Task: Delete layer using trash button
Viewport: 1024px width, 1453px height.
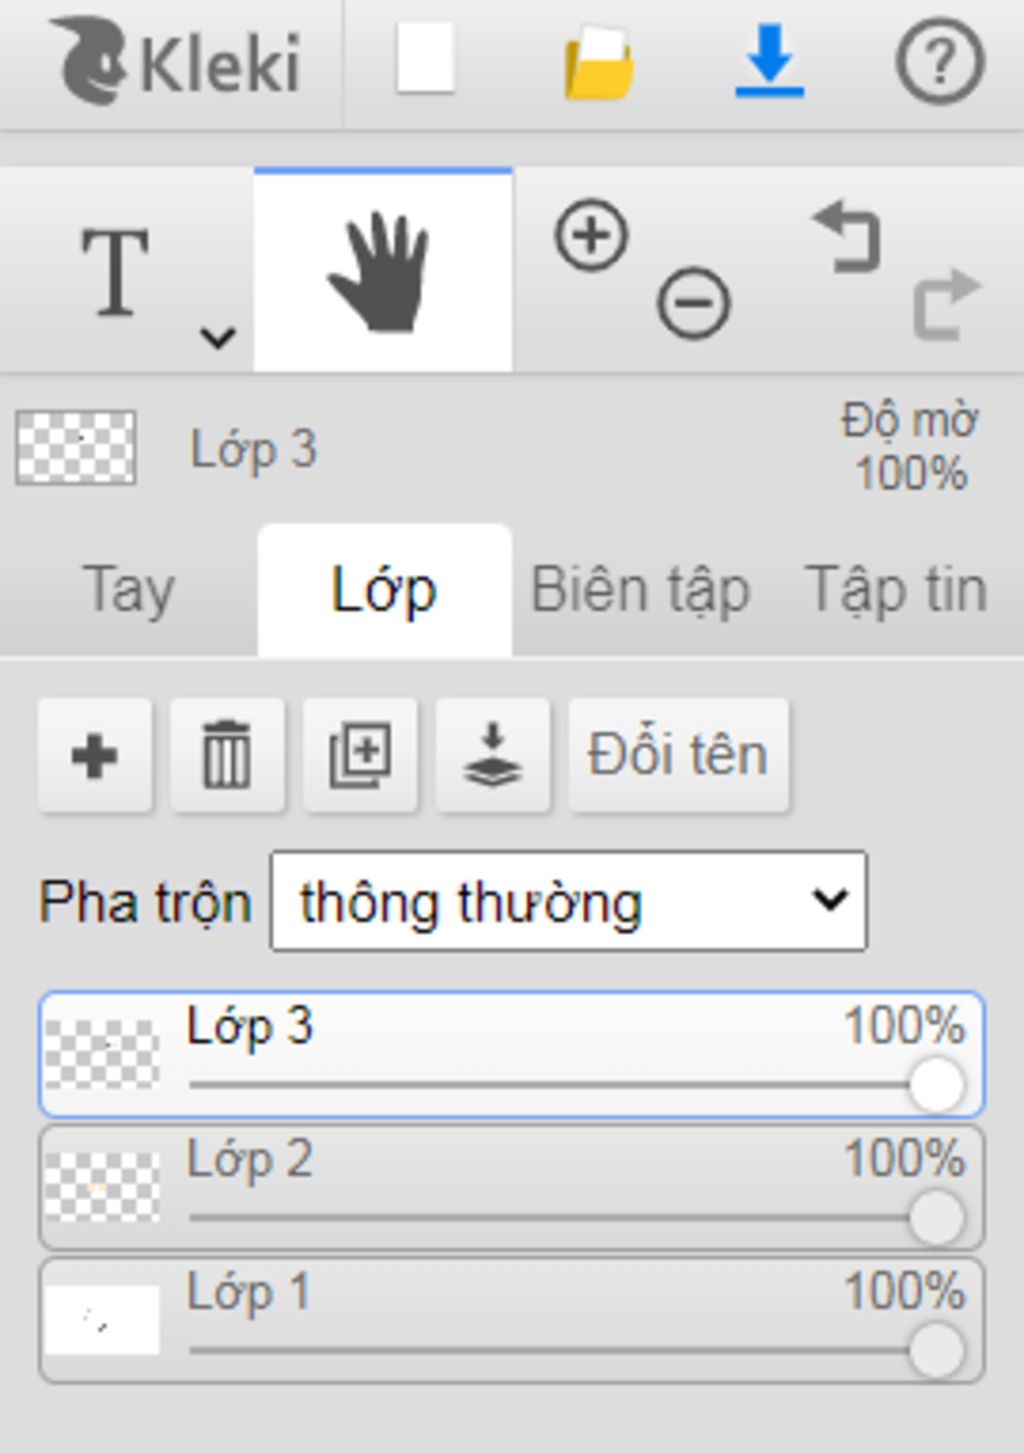Action: coord(227,755)
